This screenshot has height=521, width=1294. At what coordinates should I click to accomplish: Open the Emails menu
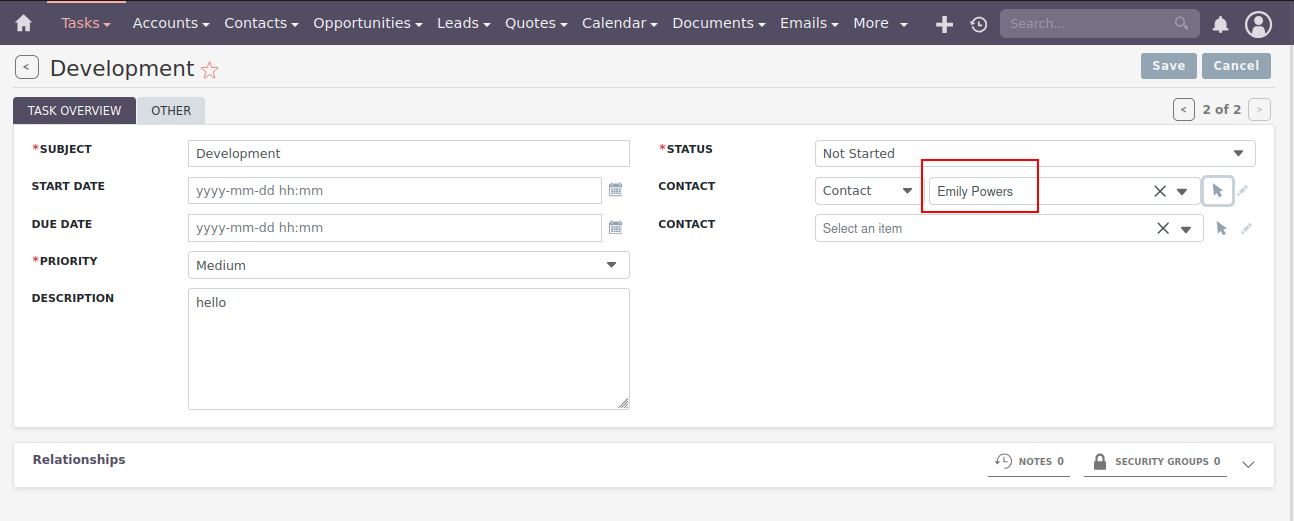pyautogui.click(x=809, y=23)
